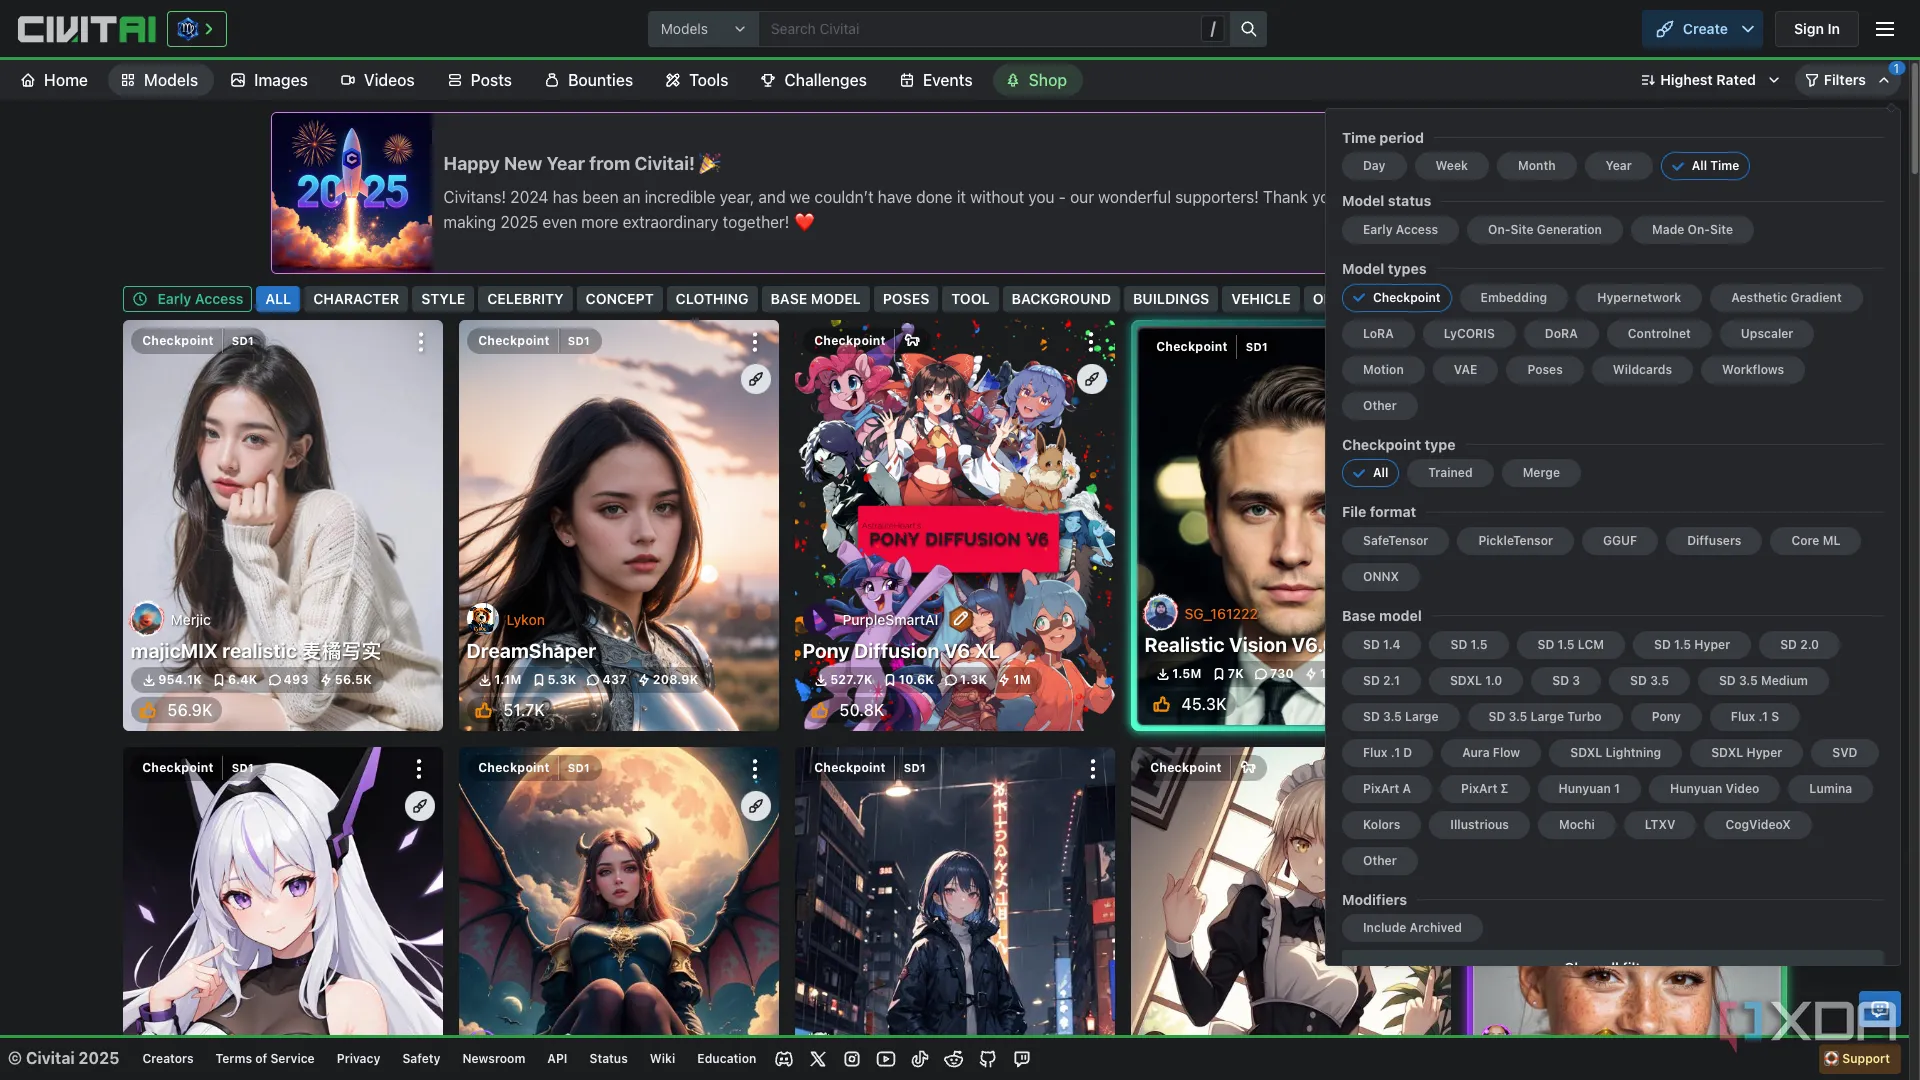
Task: Click Merjic creator avatar
Action: 147,619
